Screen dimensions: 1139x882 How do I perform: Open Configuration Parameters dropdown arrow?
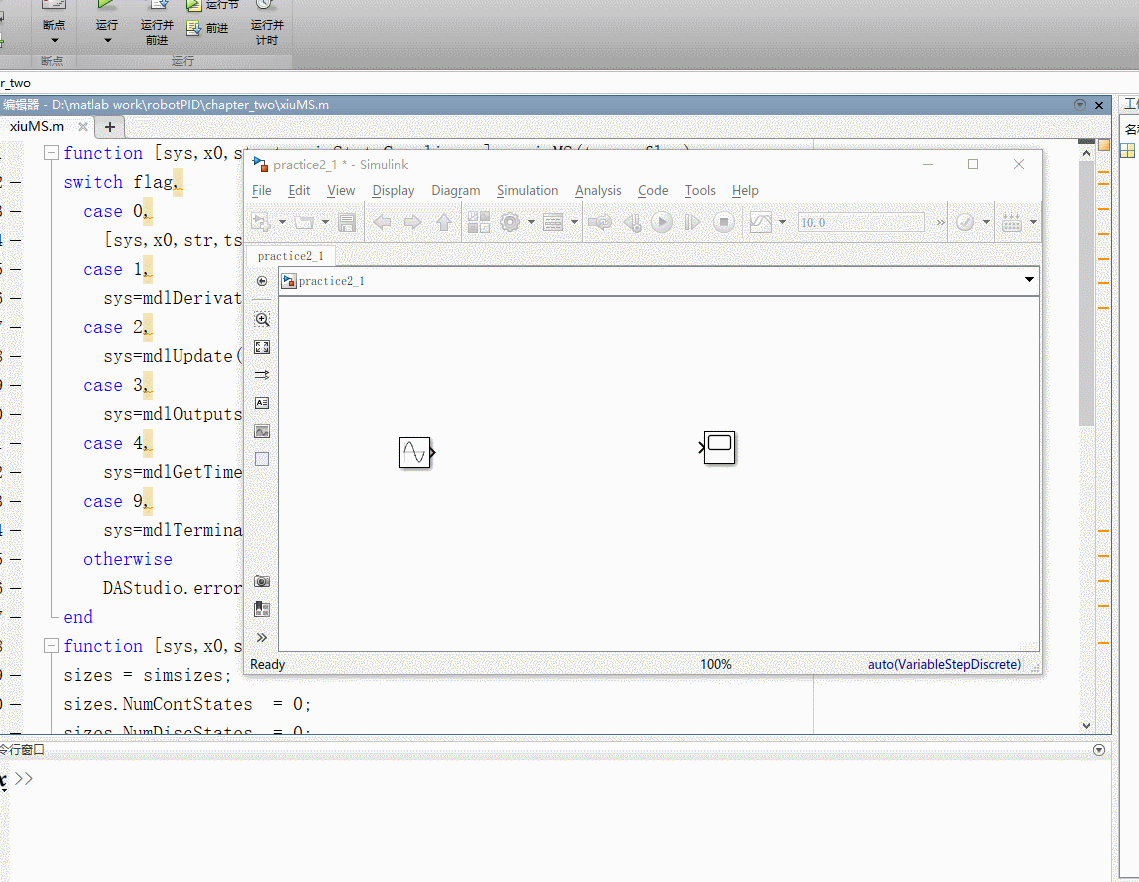[531, 222]
